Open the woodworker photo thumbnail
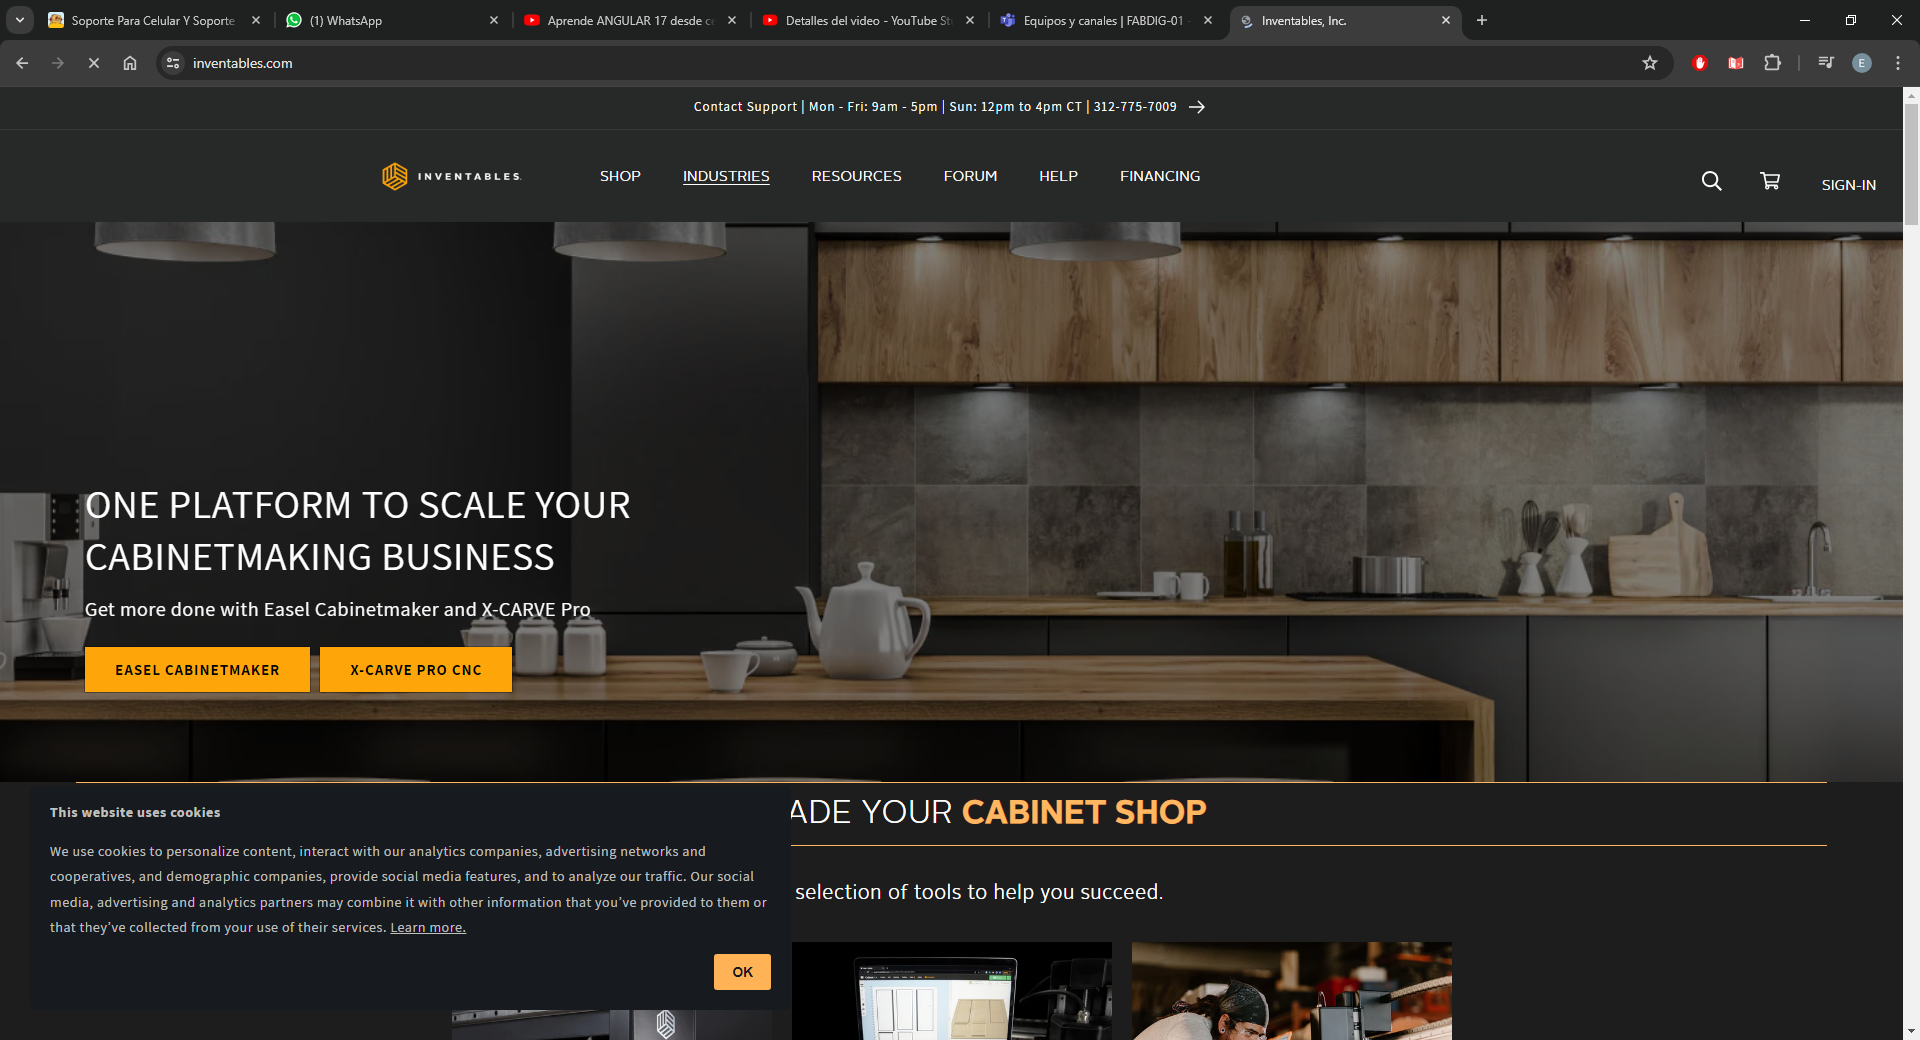This screenshot has height=1040, width=1920. [x=1292, y=991]
